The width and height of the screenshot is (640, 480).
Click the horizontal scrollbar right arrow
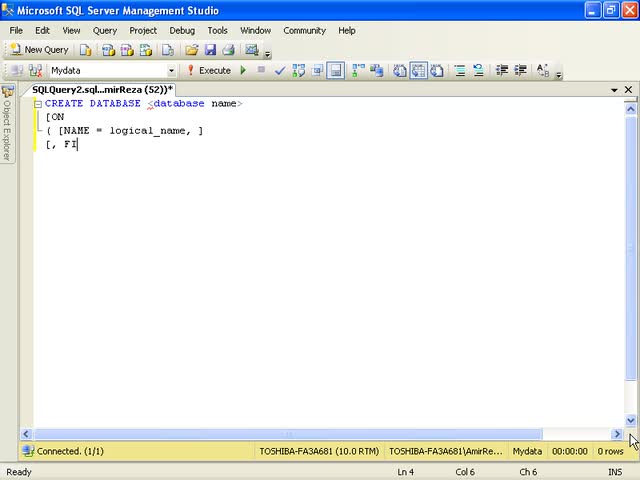point(617,434)
